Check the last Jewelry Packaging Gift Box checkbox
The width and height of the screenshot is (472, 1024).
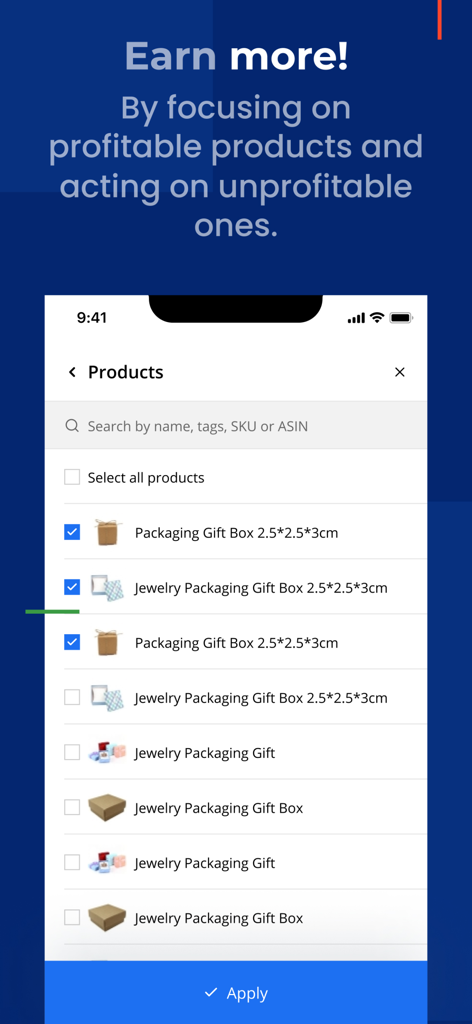pyautogui.click(x=72, y=918)
